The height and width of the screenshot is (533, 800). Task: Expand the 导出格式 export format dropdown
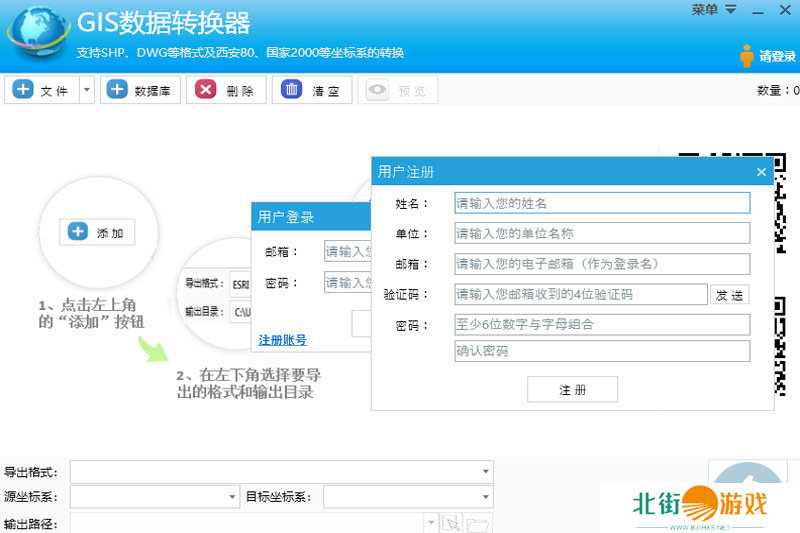tap(486, 471)
